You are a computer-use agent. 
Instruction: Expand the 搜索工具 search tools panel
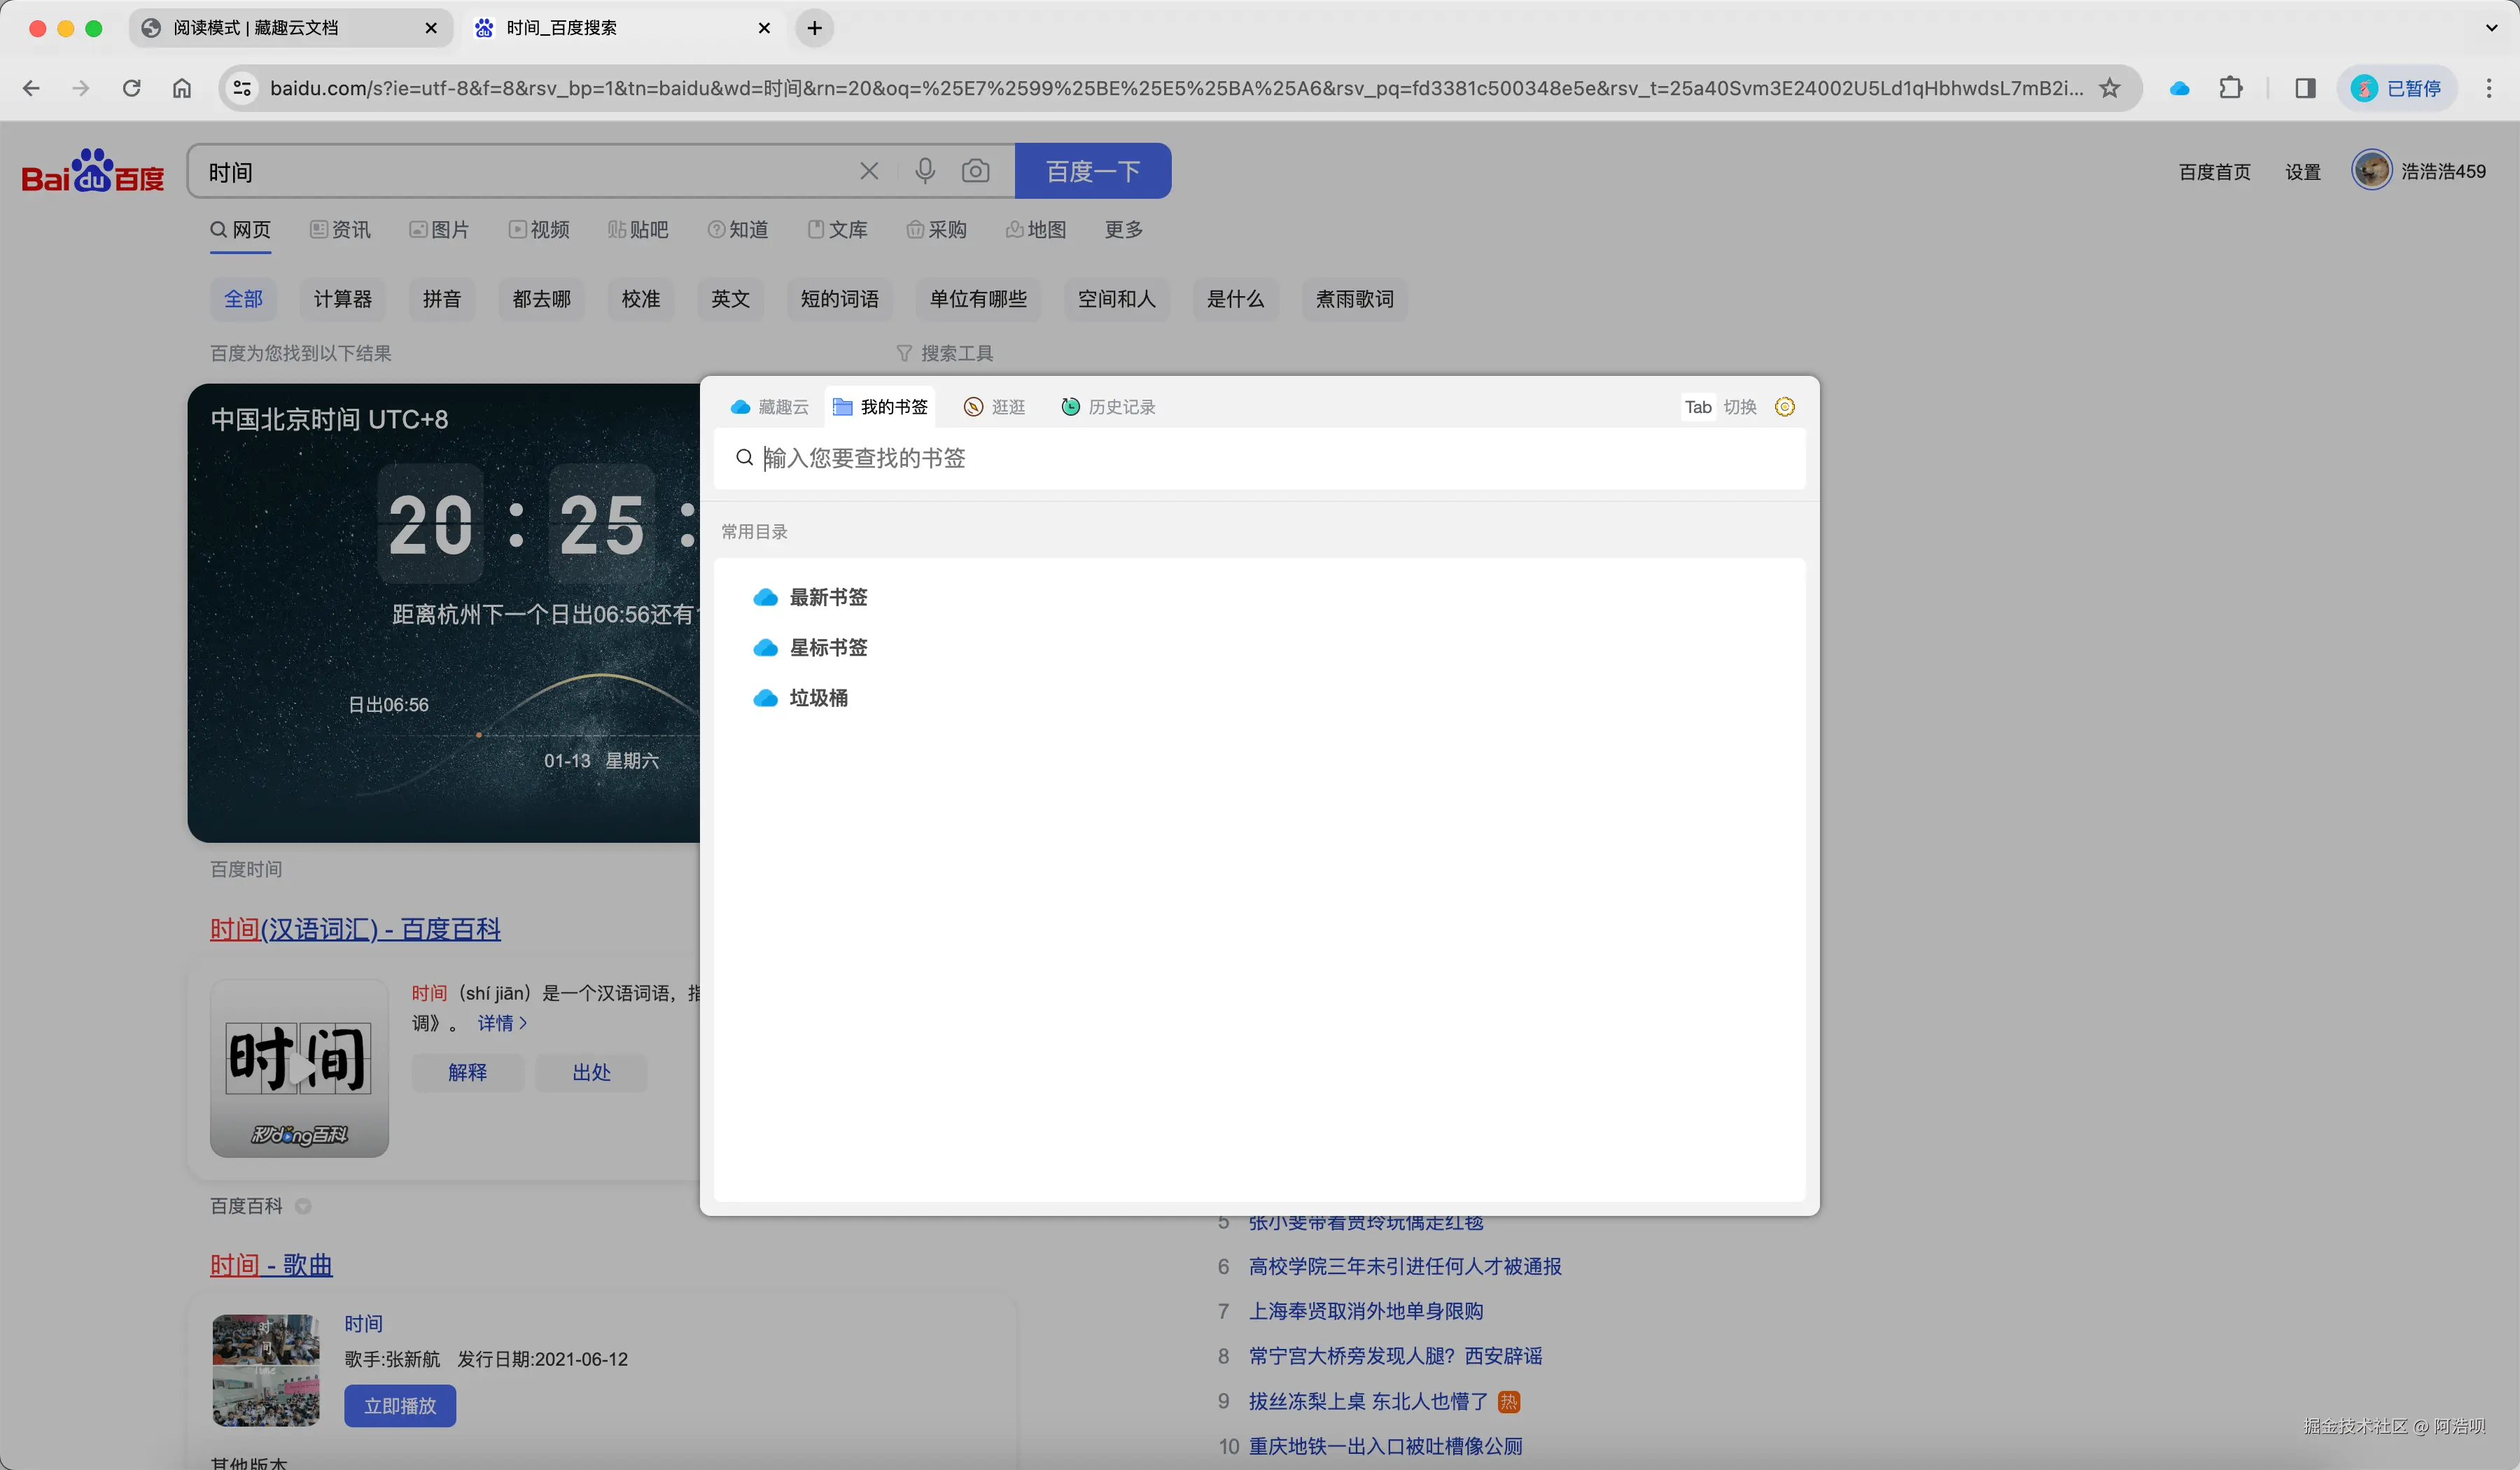[944, 352]
